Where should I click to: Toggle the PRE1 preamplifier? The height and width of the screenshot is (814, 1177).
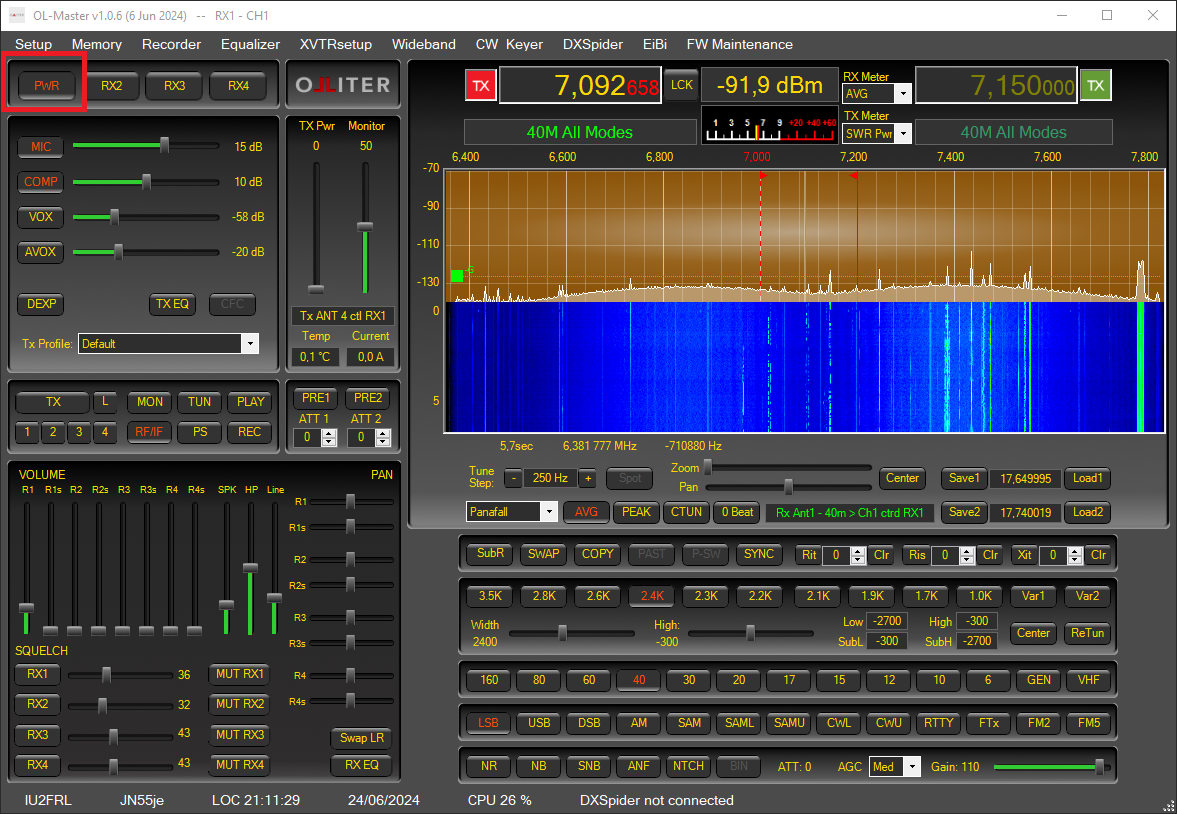pos(314,397)
